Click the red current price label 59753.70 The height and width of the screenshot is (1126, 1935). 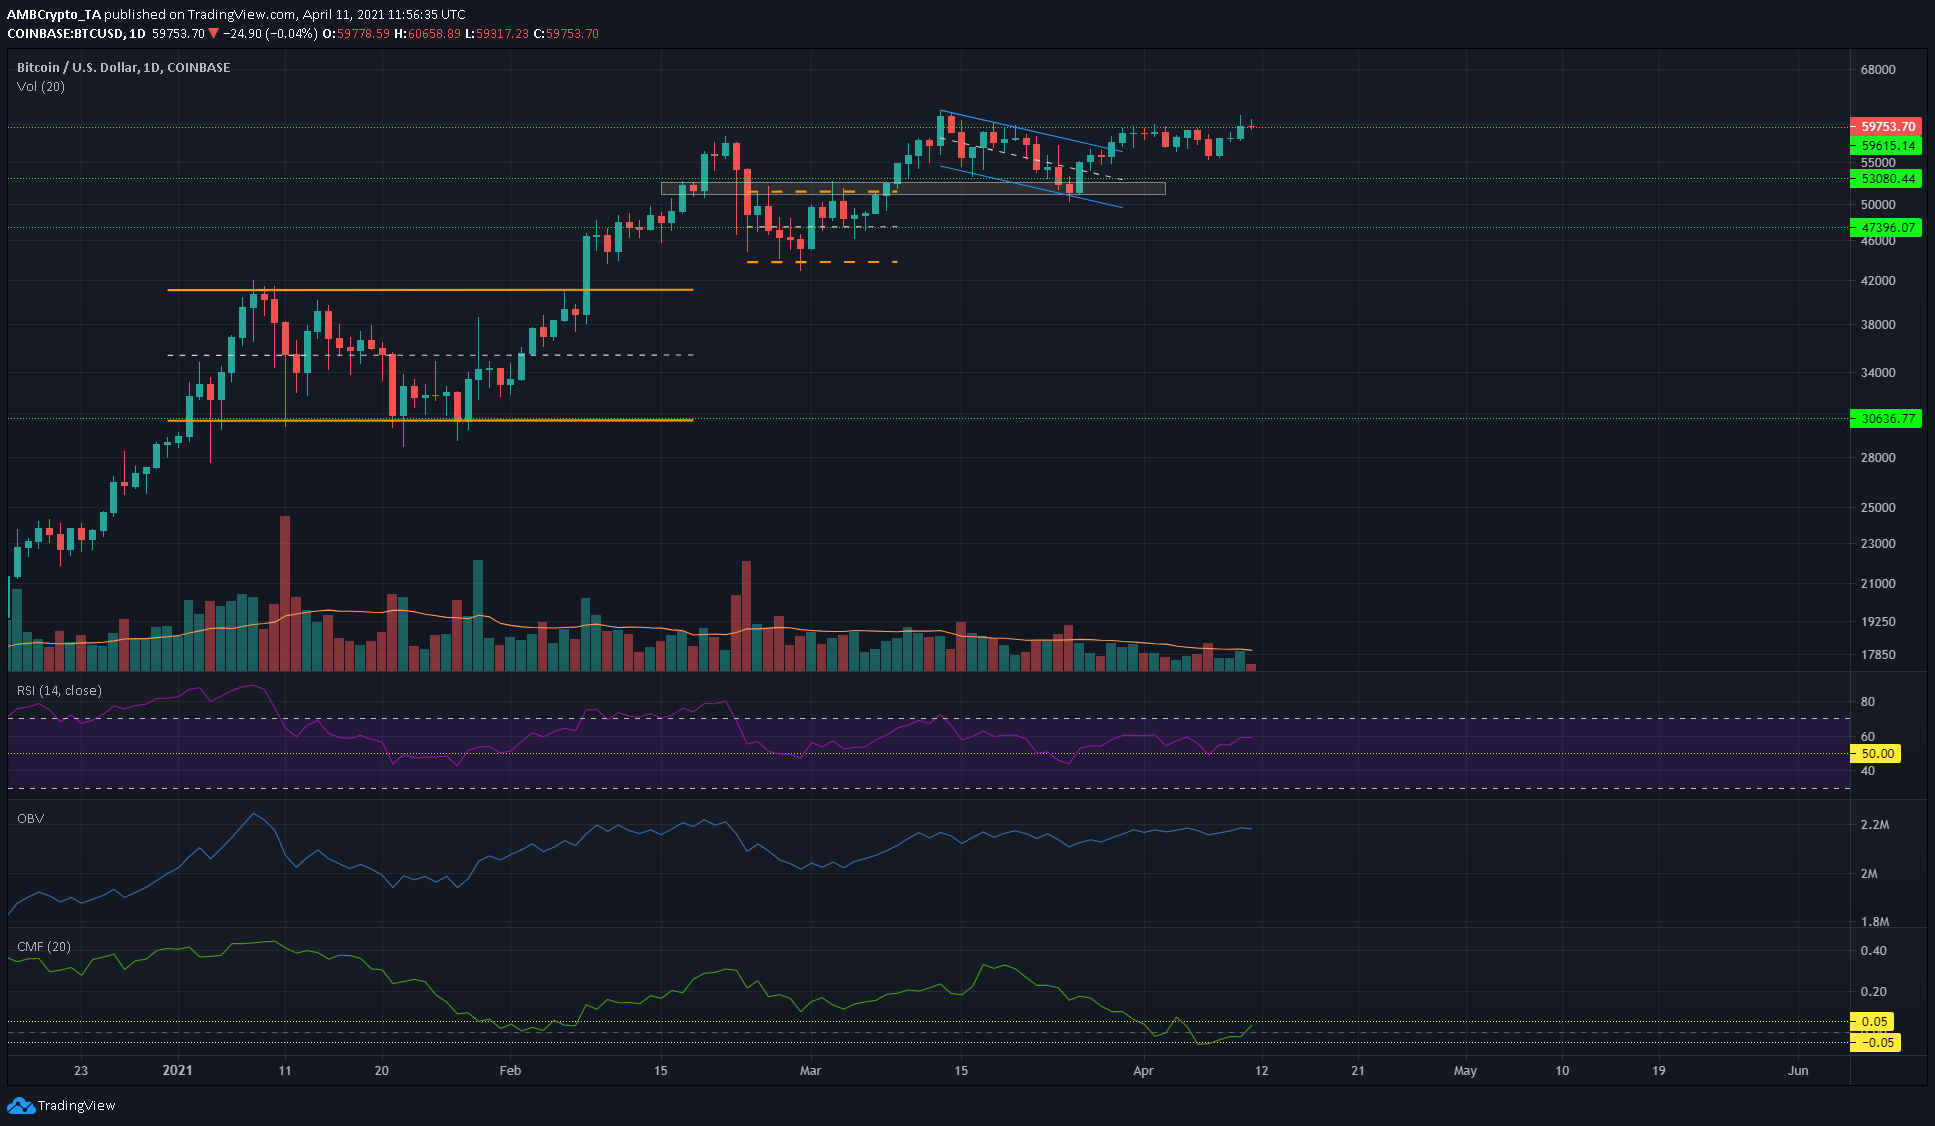tap(1887, 127)
